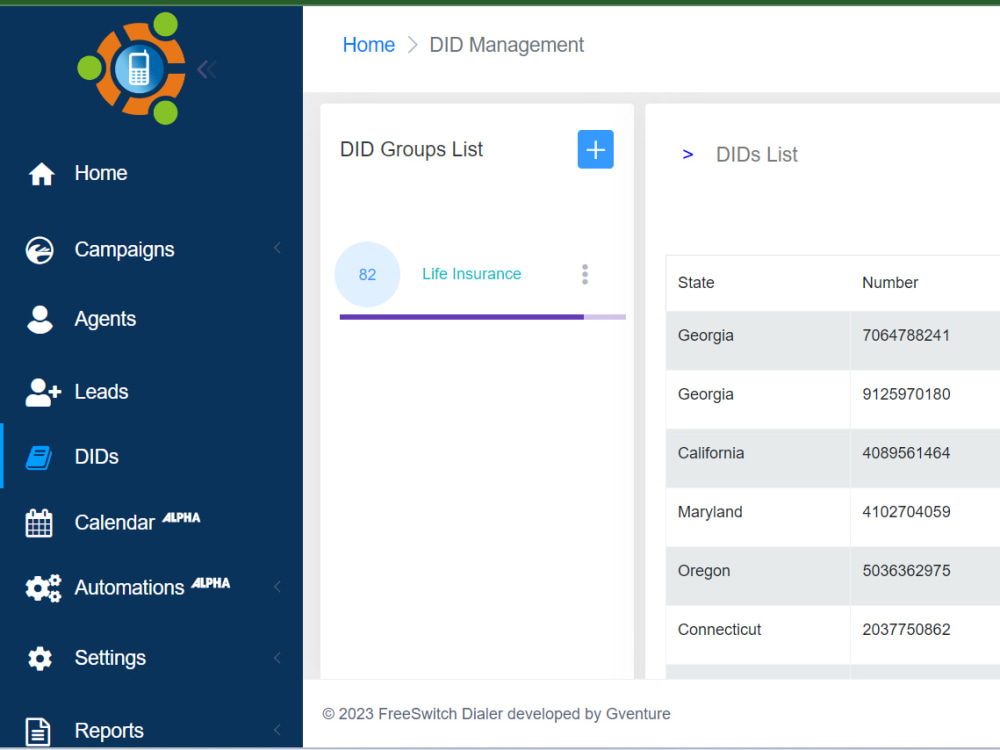Click the dialer app logo

140,68
